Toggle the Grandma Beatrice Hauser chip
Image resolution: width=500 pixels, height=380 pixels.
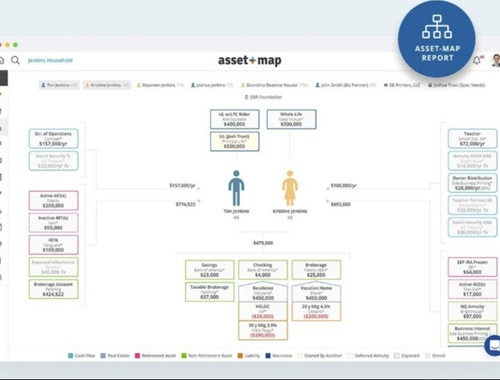pyautogui.click(x=274, y=85)
